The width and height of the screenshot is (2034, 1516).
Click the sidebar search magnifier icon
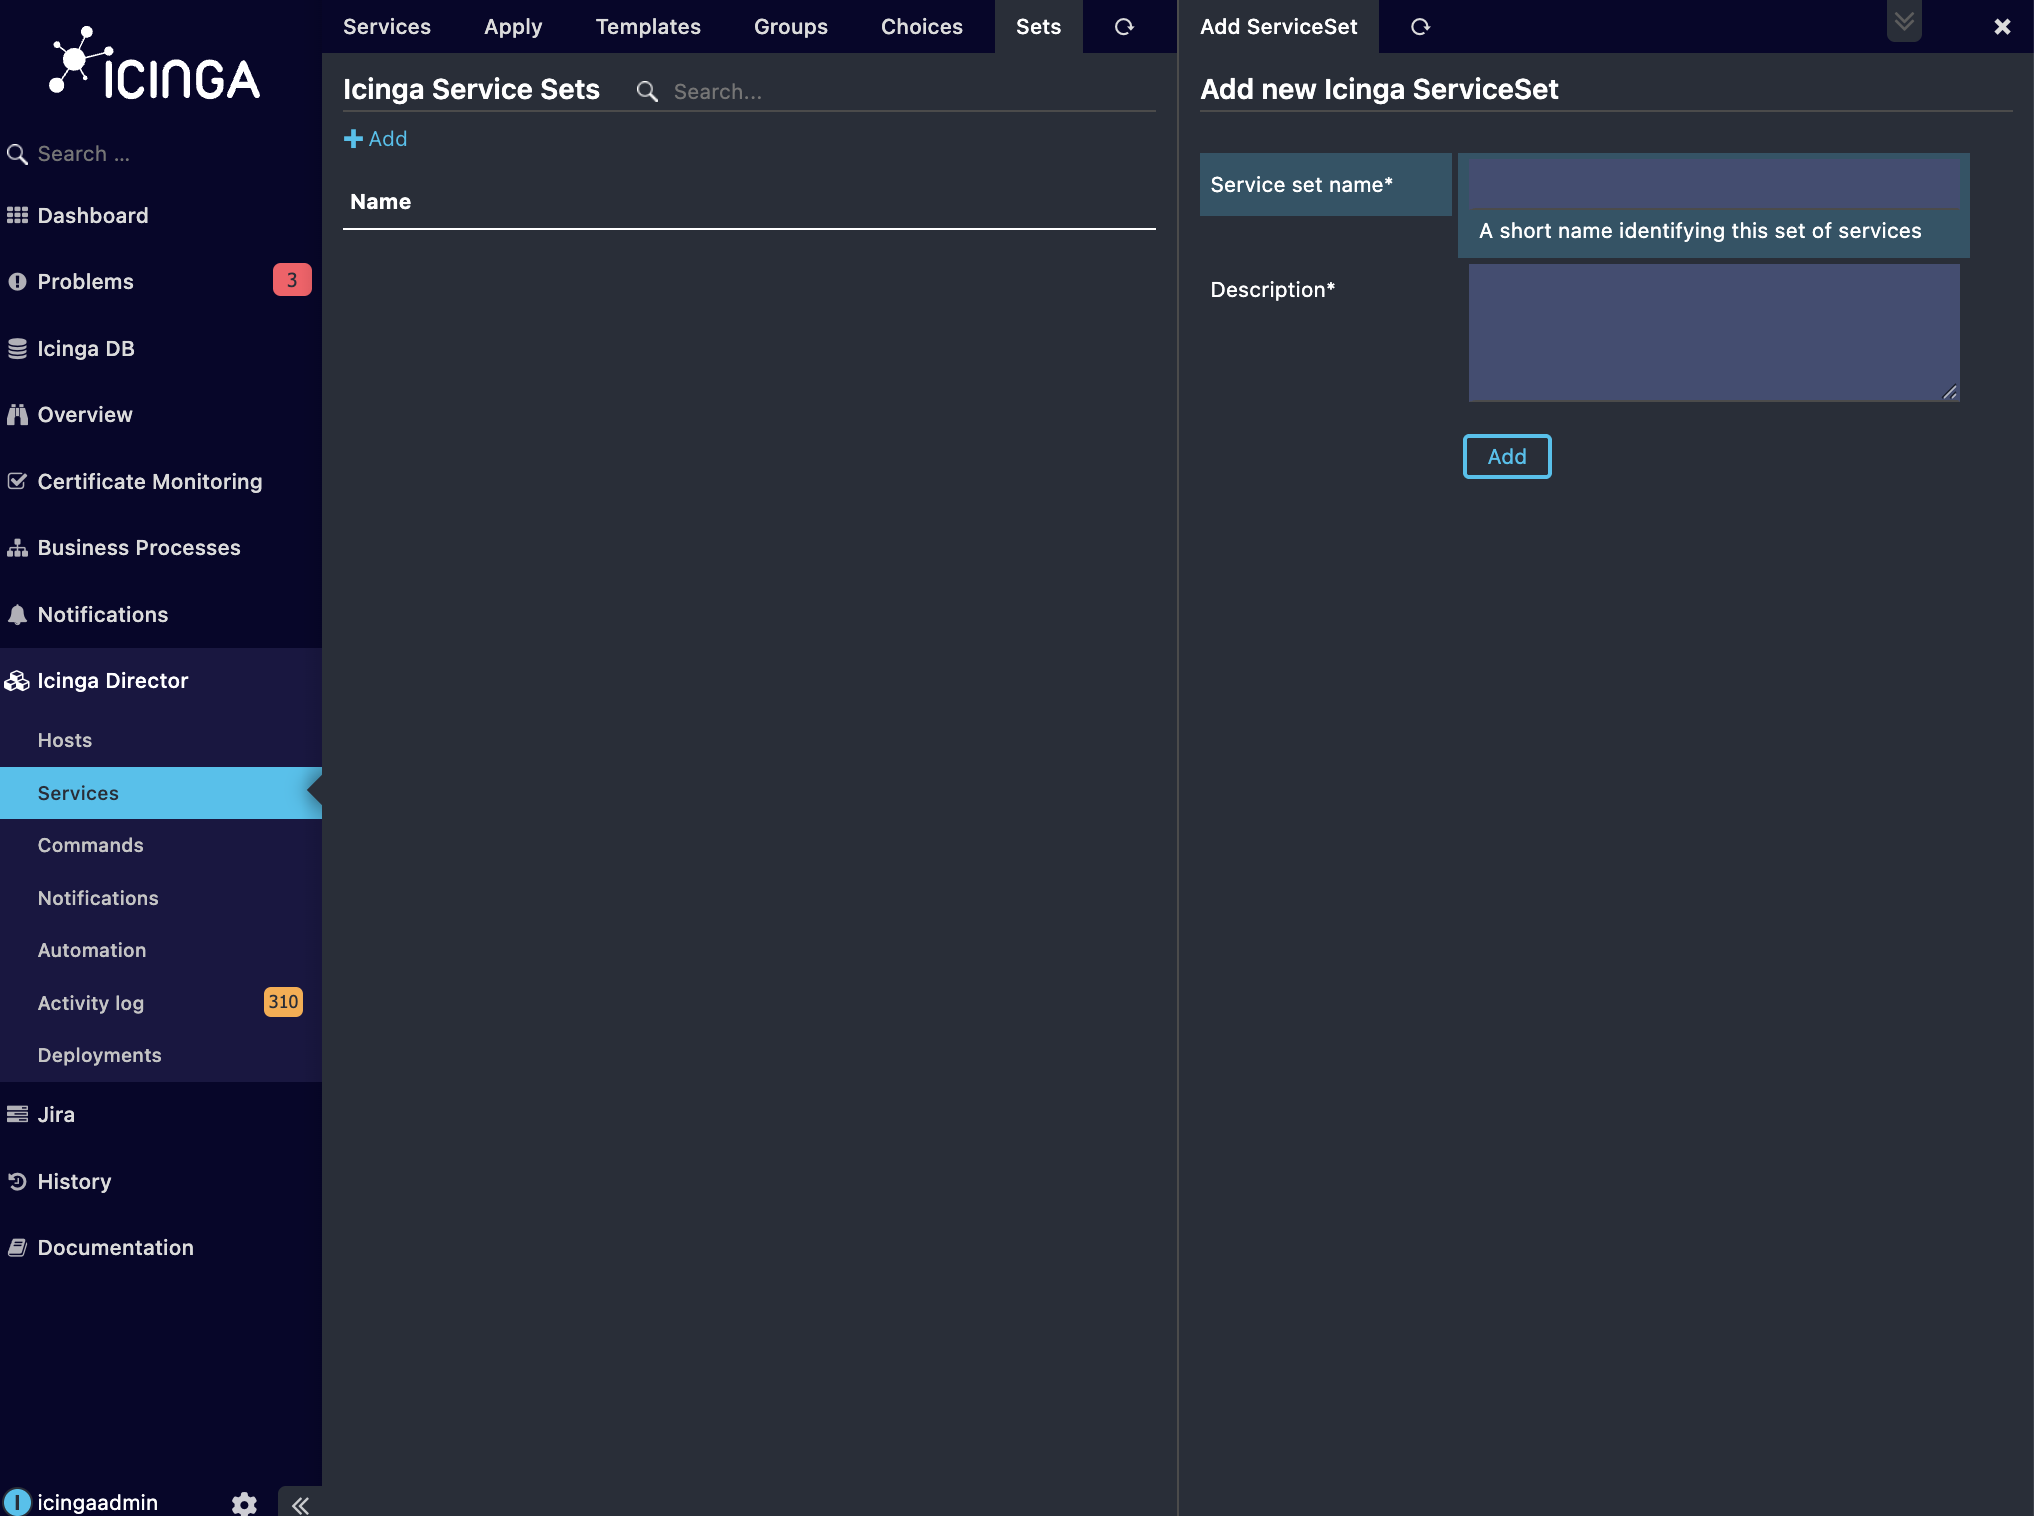click(x=17, y=154)
